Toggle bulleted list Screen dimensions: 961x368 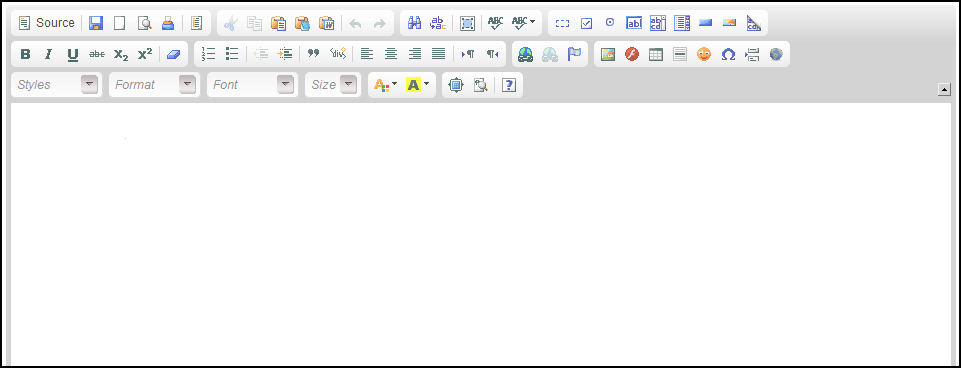(232, 54)
